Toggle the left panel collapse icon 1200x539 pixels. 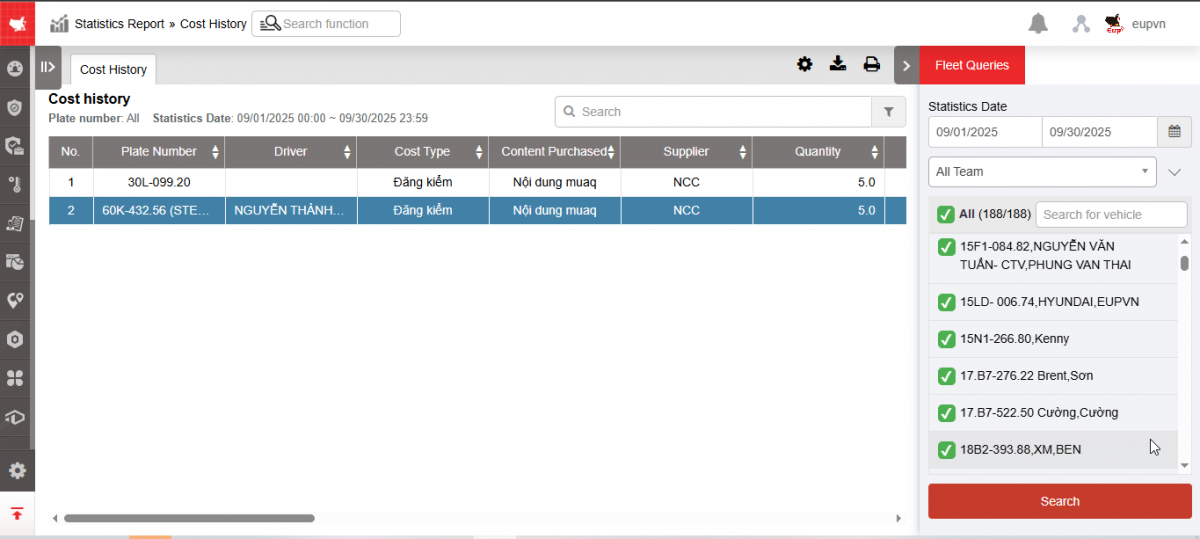pos(47,67)
